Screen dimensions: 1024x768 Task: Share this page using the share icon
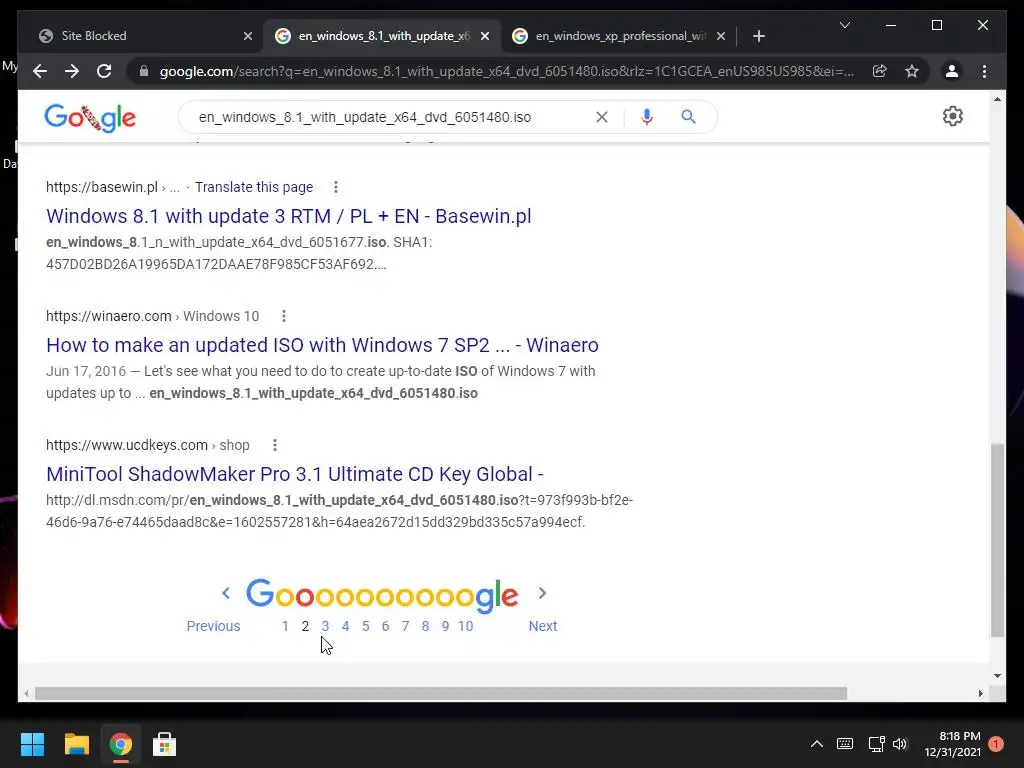point(880,71)
